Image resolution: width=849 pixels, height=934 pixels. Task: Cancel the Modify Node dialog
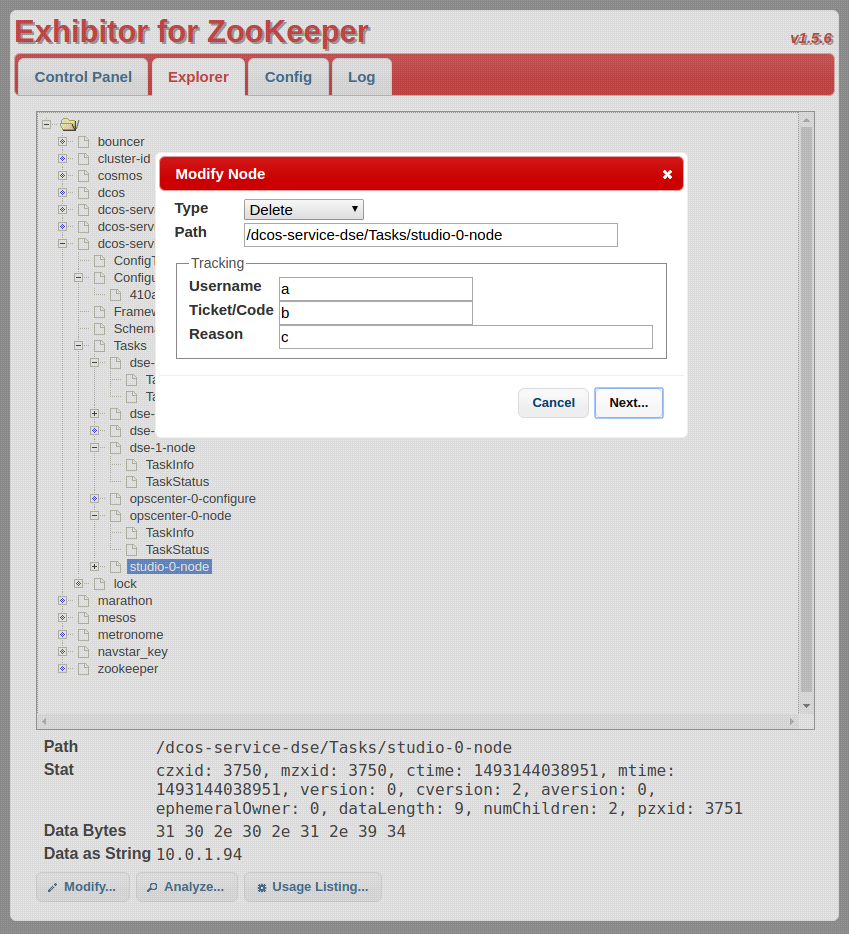pyautogui.click(x=553, y=403)
